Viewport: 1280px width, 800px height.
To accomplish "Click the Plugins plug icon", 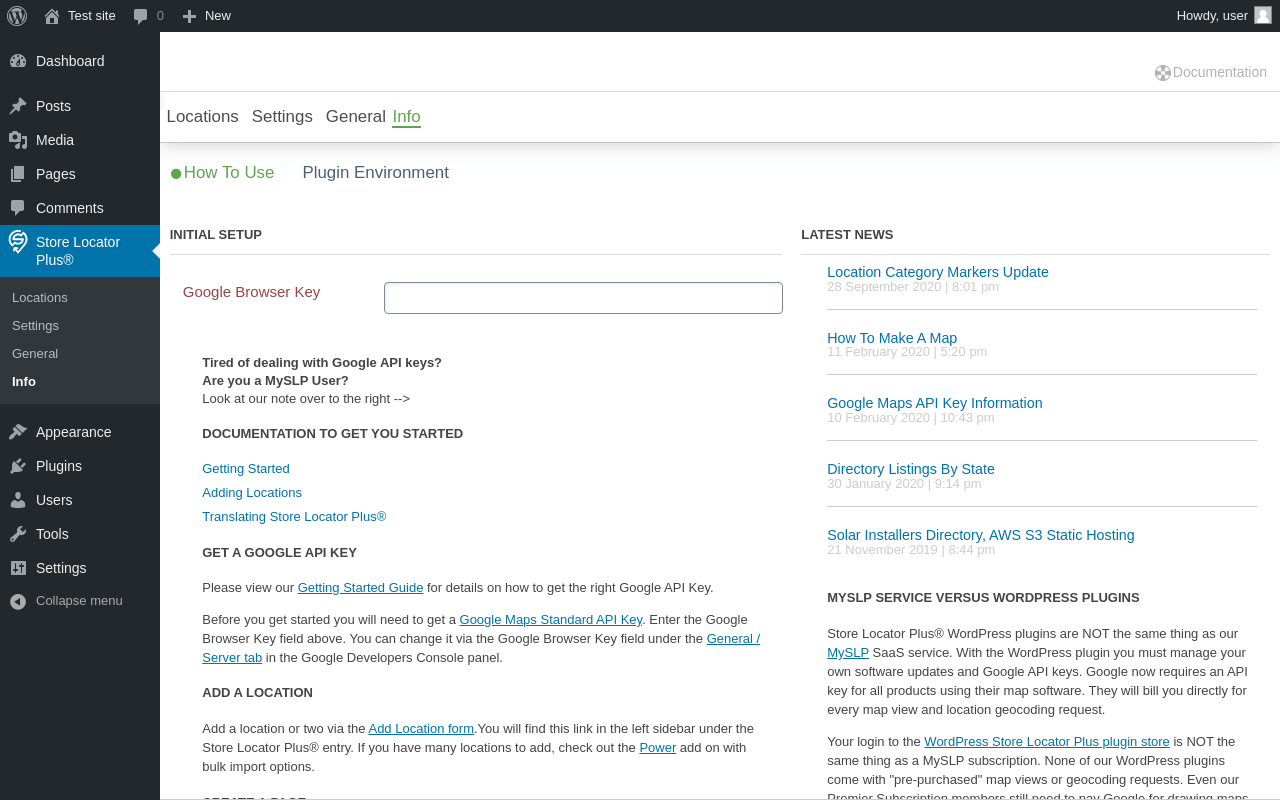I will pyautogui.click(x=18, y=466).
